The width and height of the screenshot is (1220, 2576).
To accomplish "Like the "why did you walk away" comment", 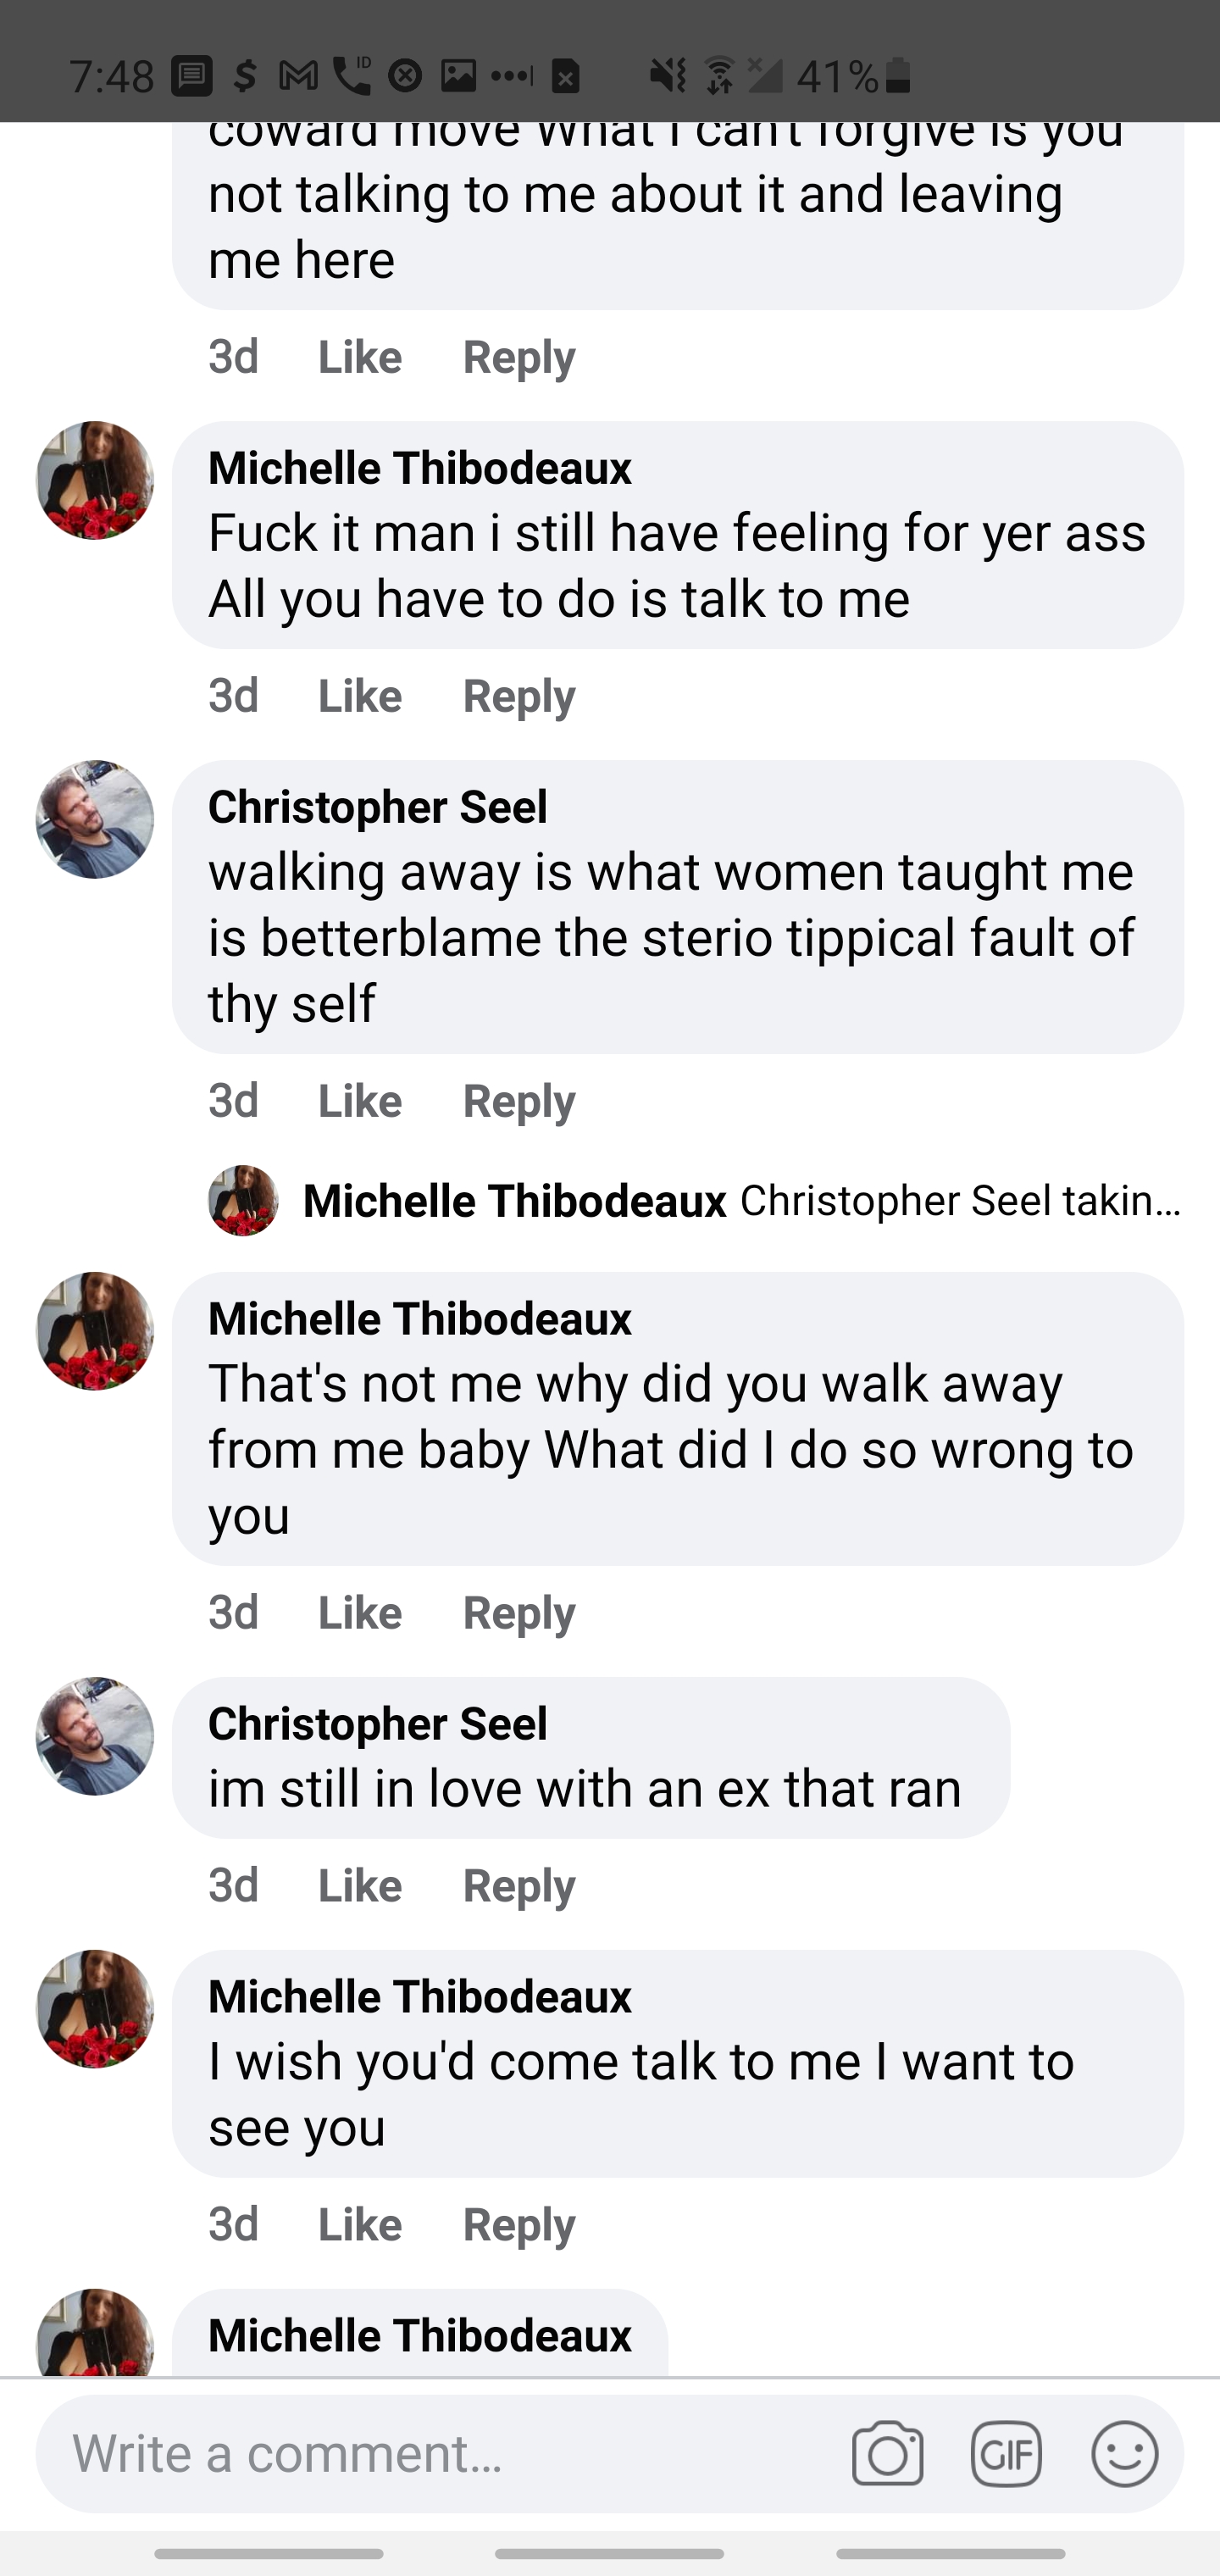I will (359, 1612).
